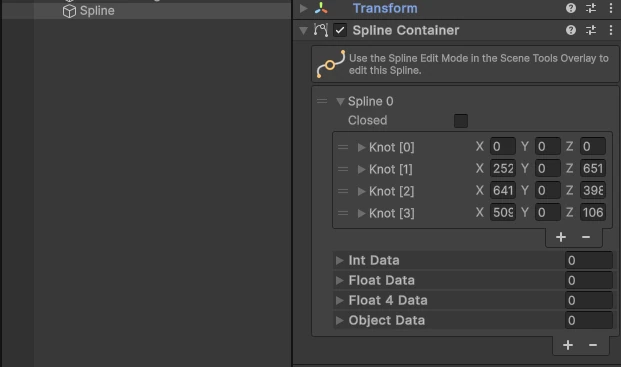This screenshot has height=367, width=621.
Task: Add a new knot with plus button
Action: (x=560, y=237)
